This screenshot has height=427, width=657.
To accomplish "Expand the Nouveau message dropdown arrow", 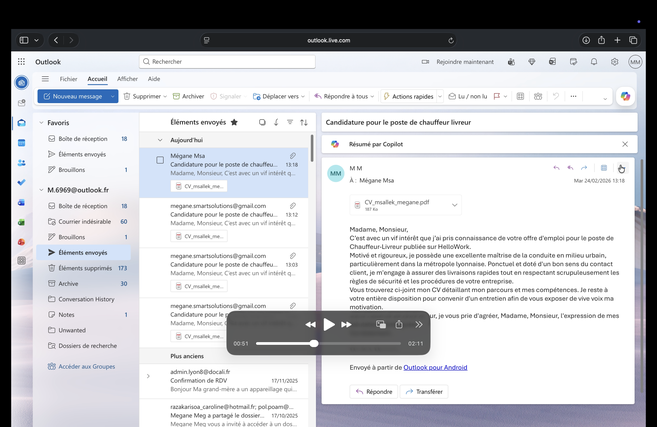I will point(114,97).
